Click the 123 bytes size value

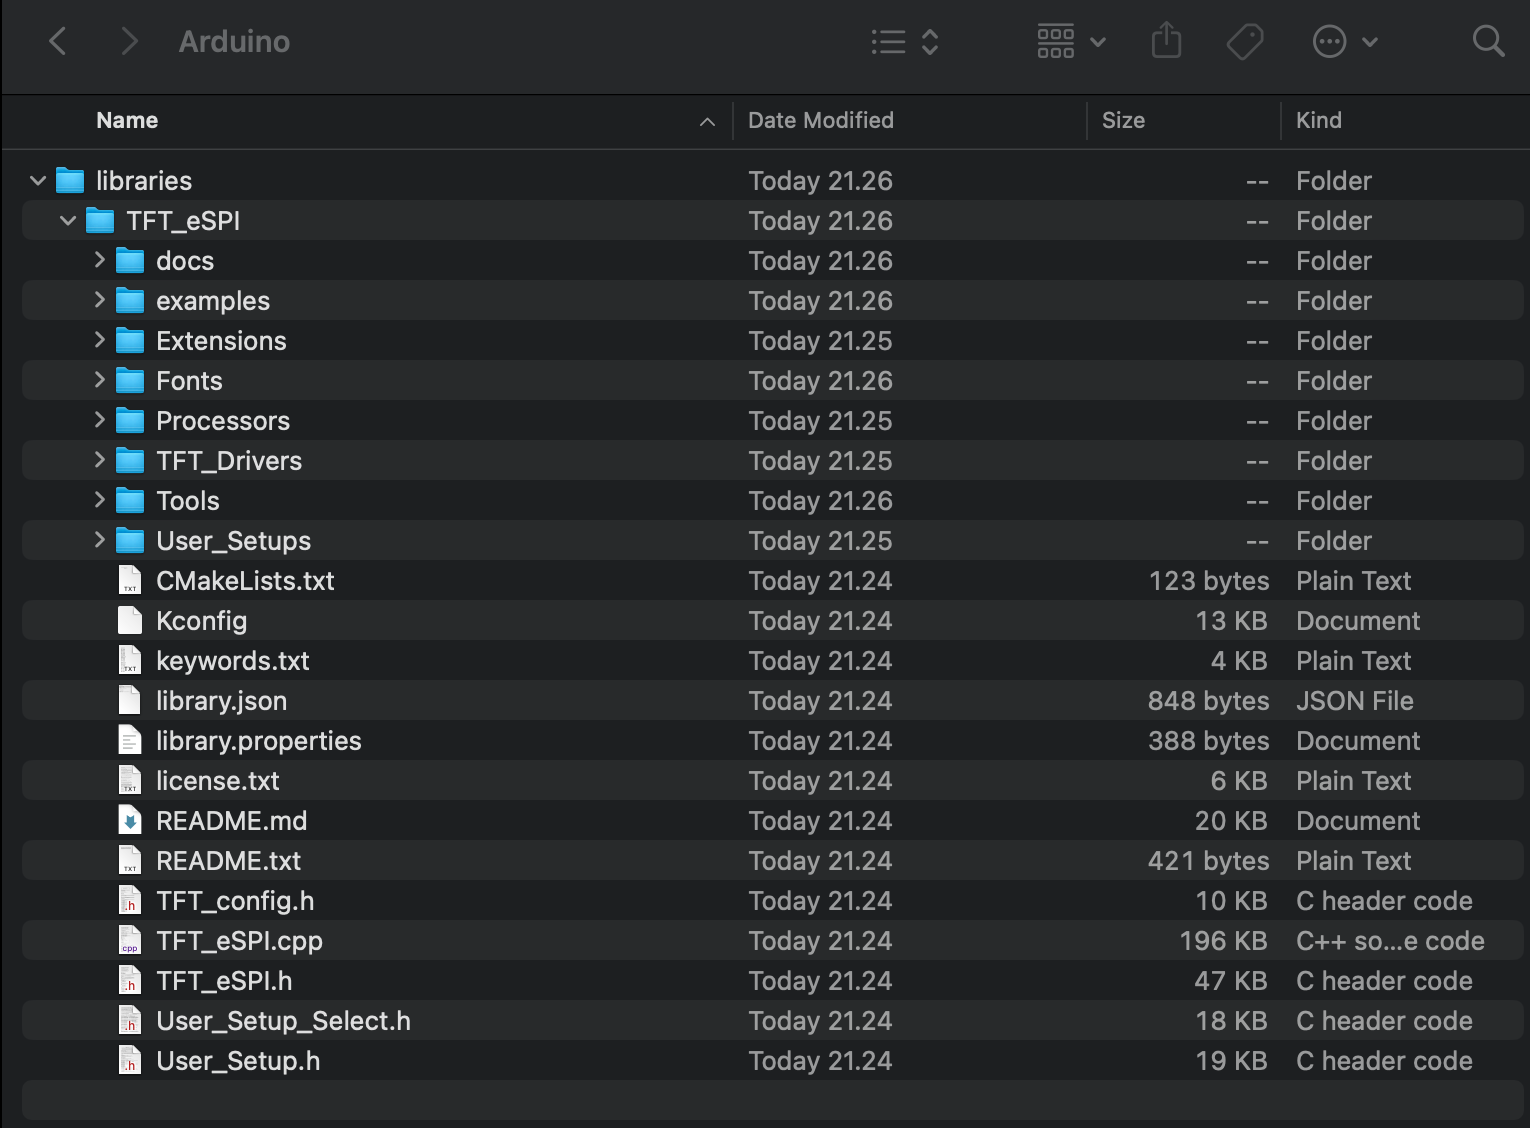(x=1209, y=581)
